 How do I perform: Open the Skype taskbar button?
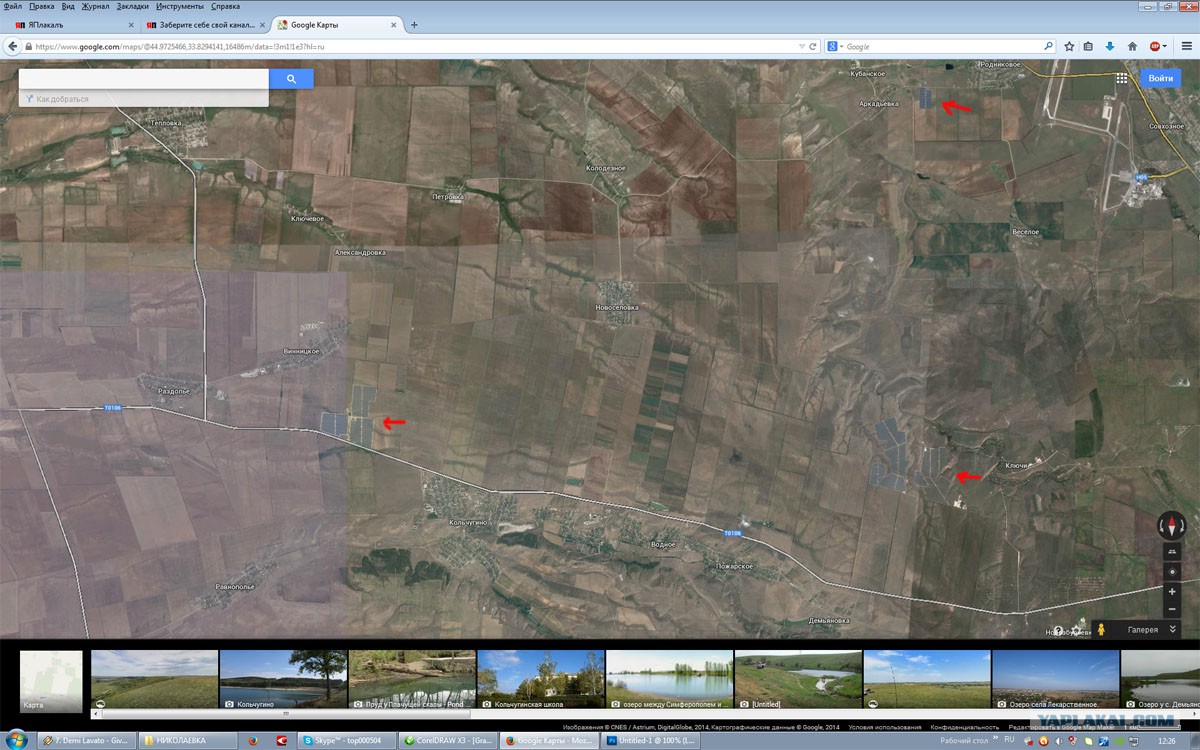(345, 741)
